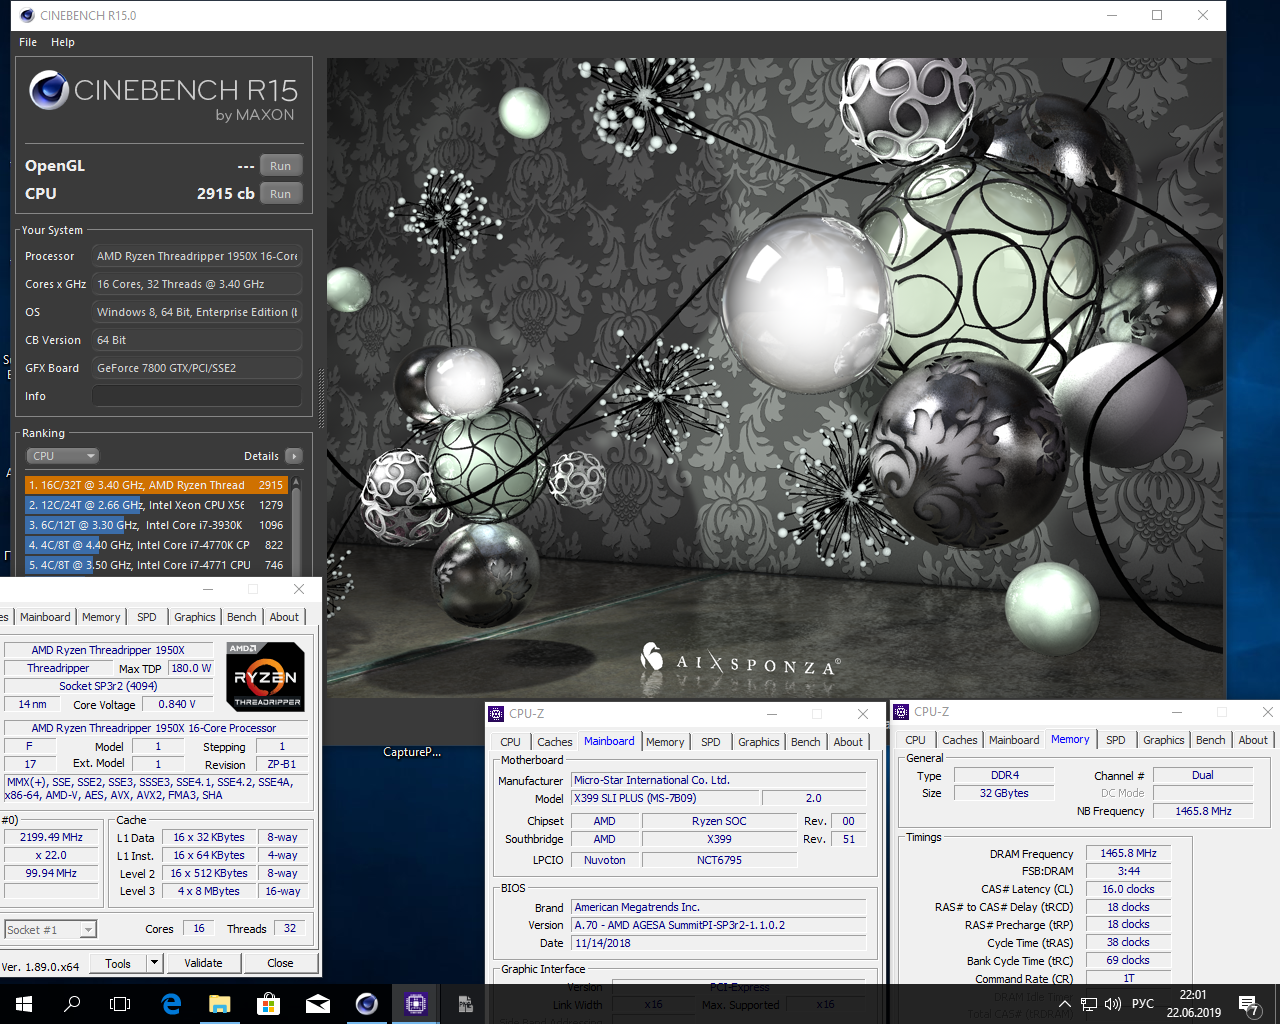The width and height of the screenshot is (1280, 1024).
Task: Open Action Center notifications icon
Action: pyautogui.click(x=1248, y=1004)
